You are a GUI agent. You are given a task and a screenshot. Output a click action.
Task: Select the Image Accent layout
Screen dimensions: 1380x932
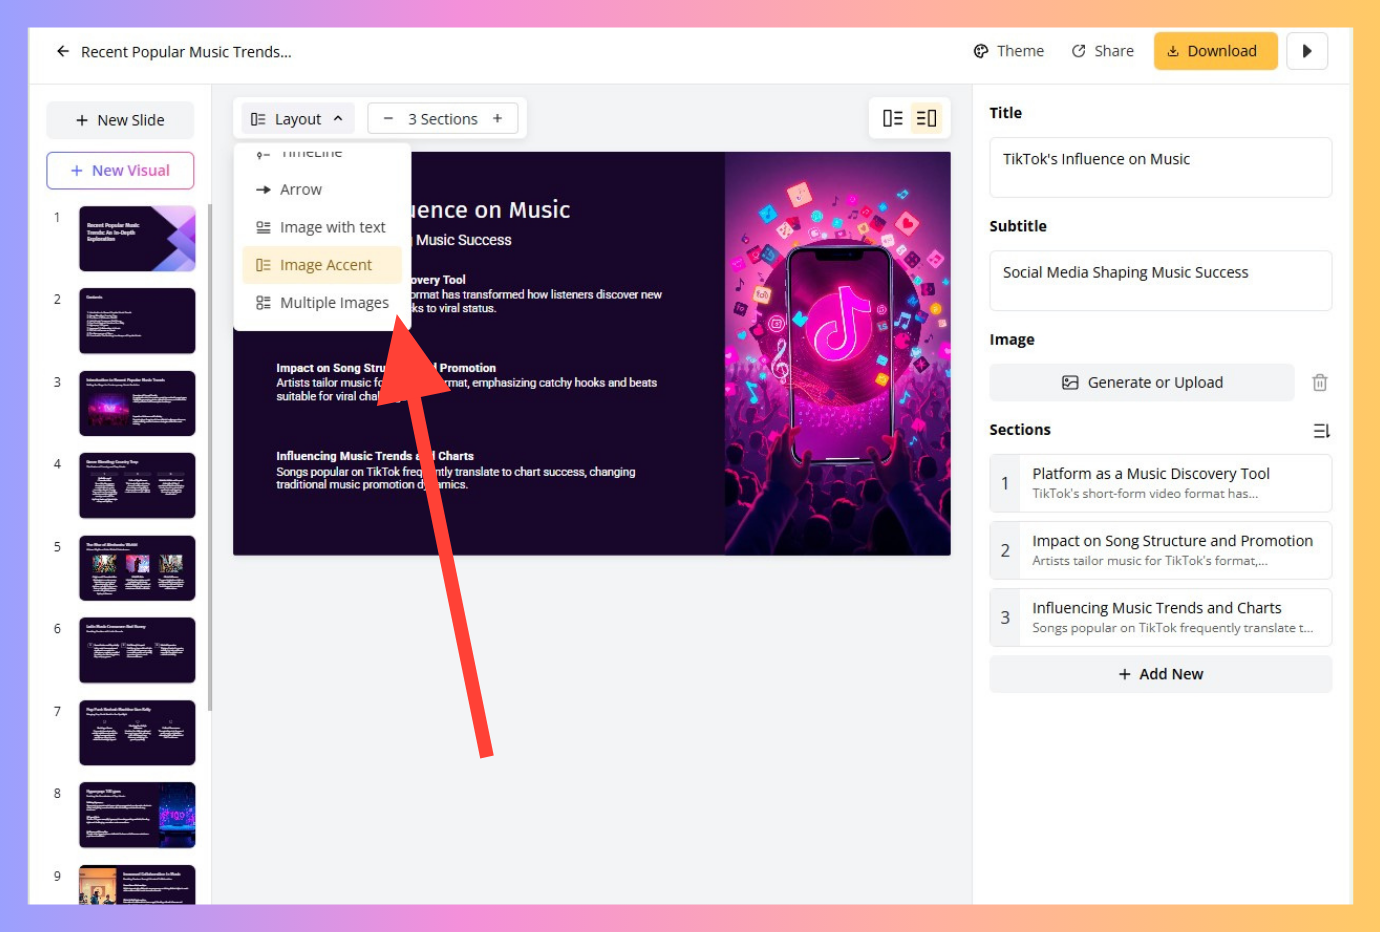322,265
